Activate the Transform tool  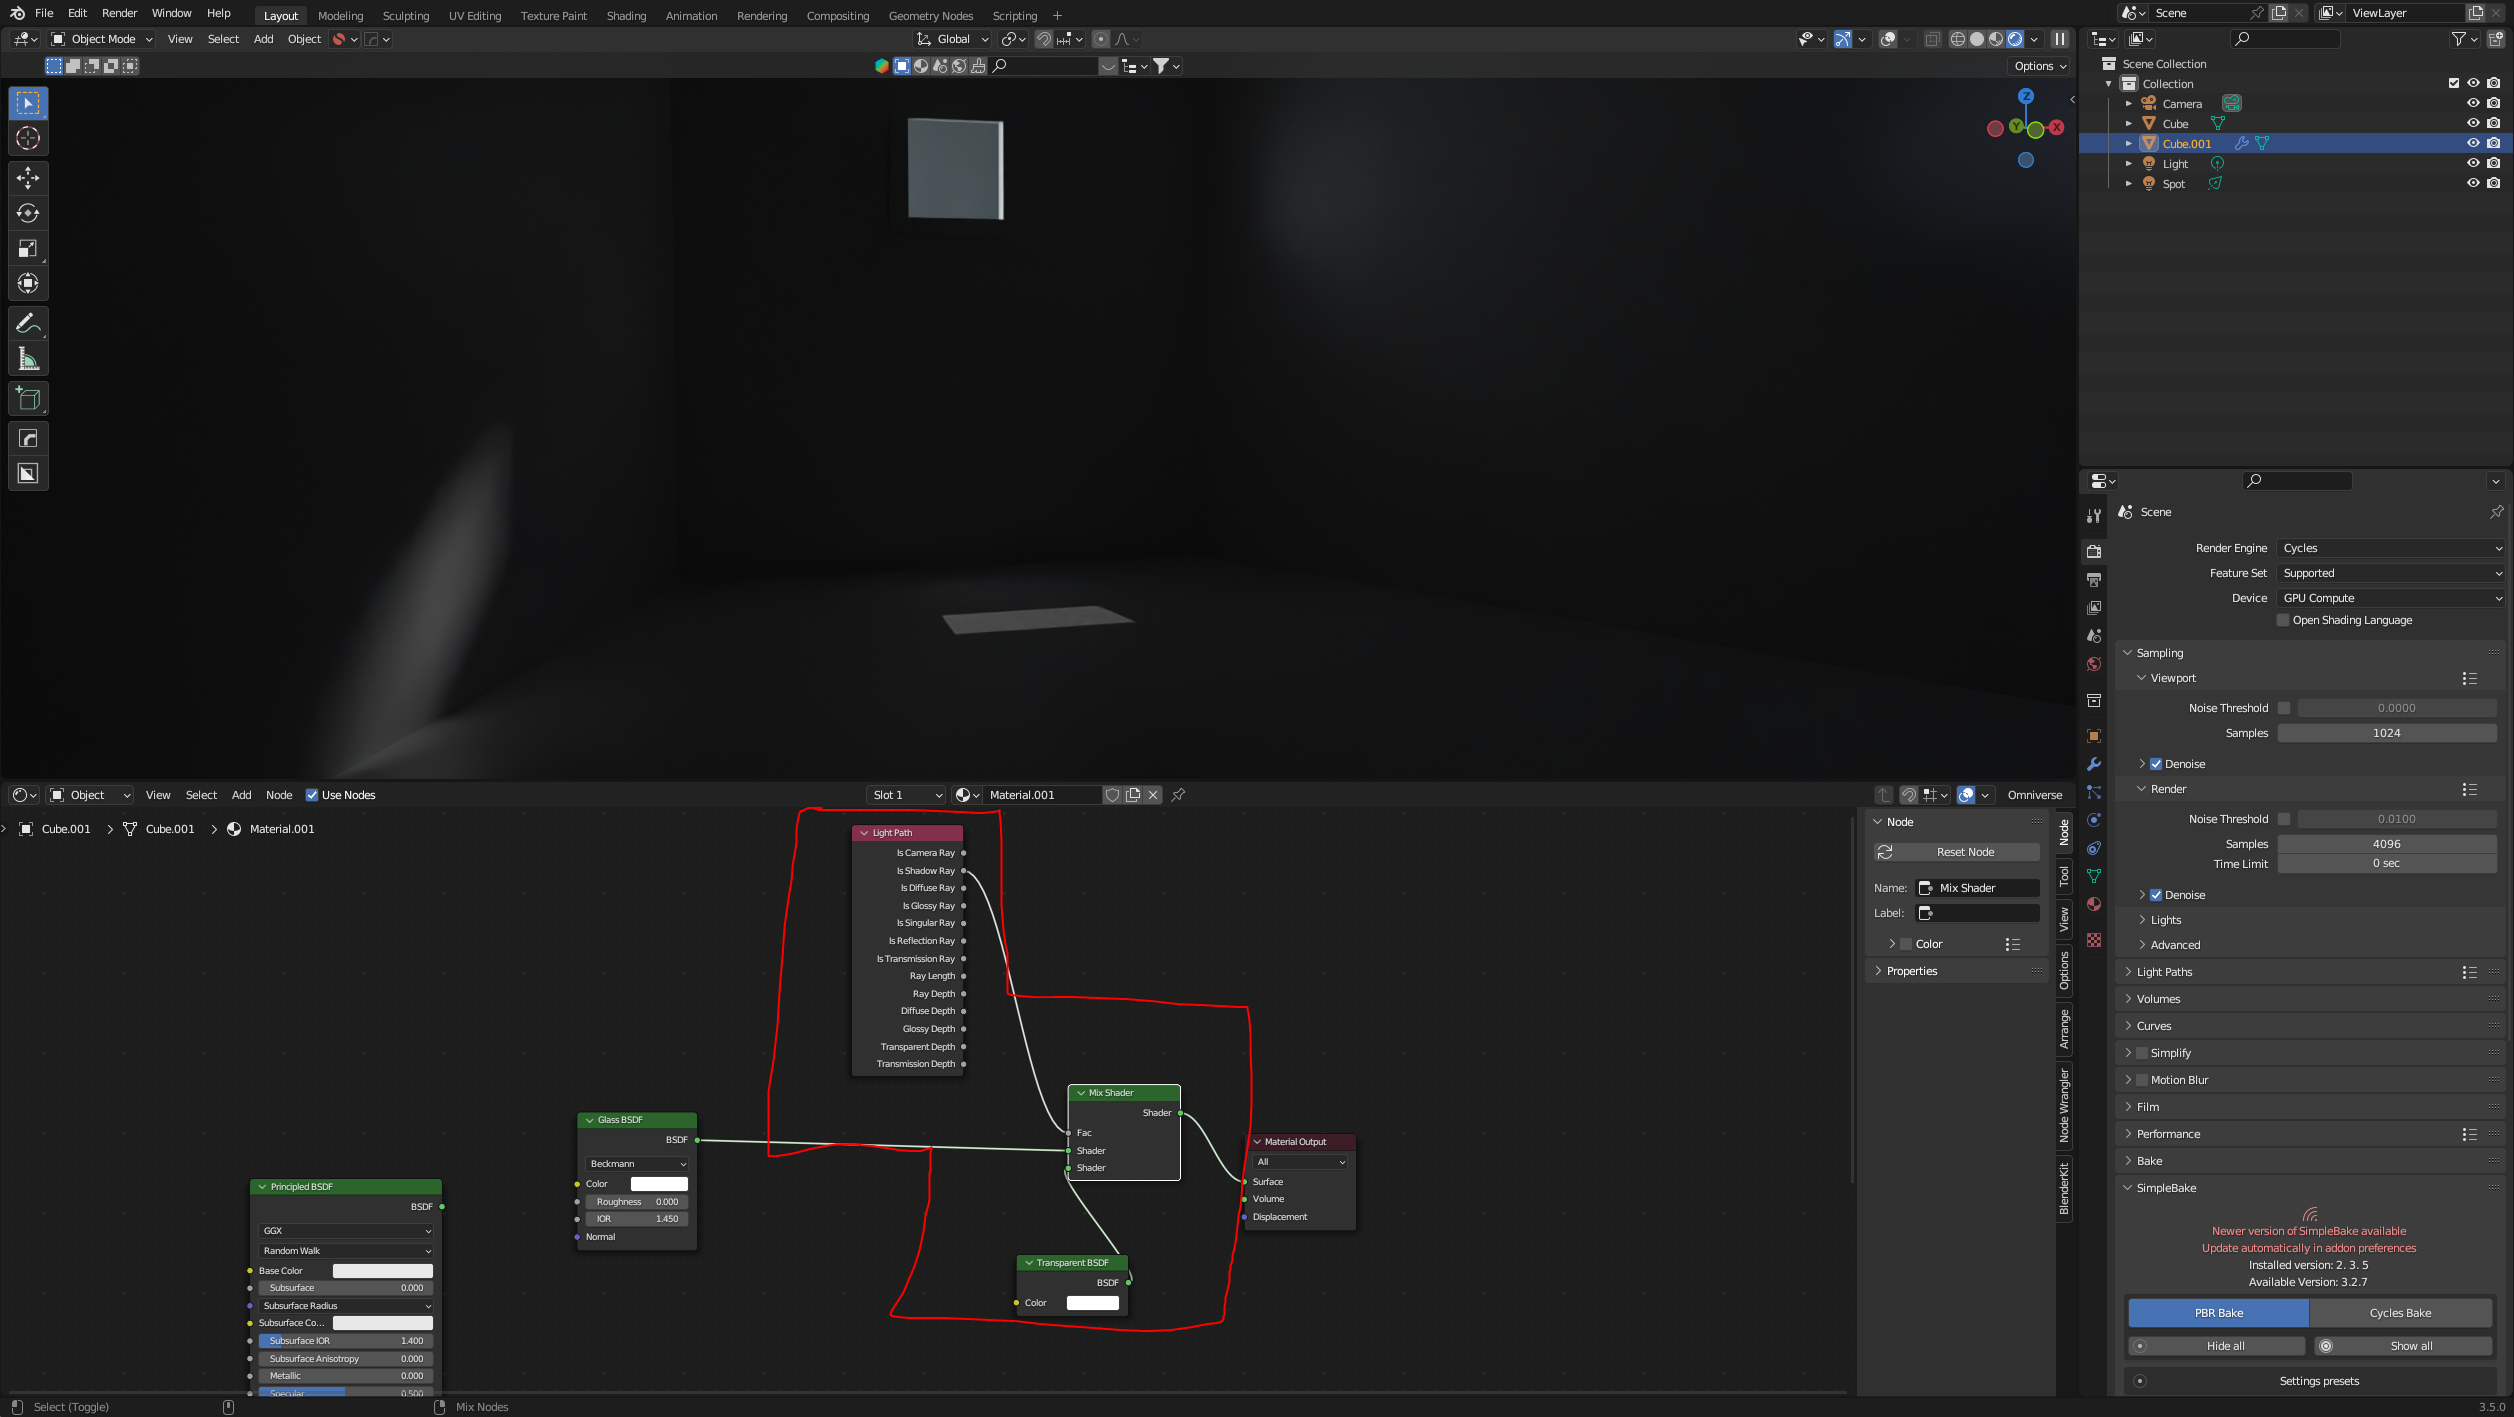(28, 283)
